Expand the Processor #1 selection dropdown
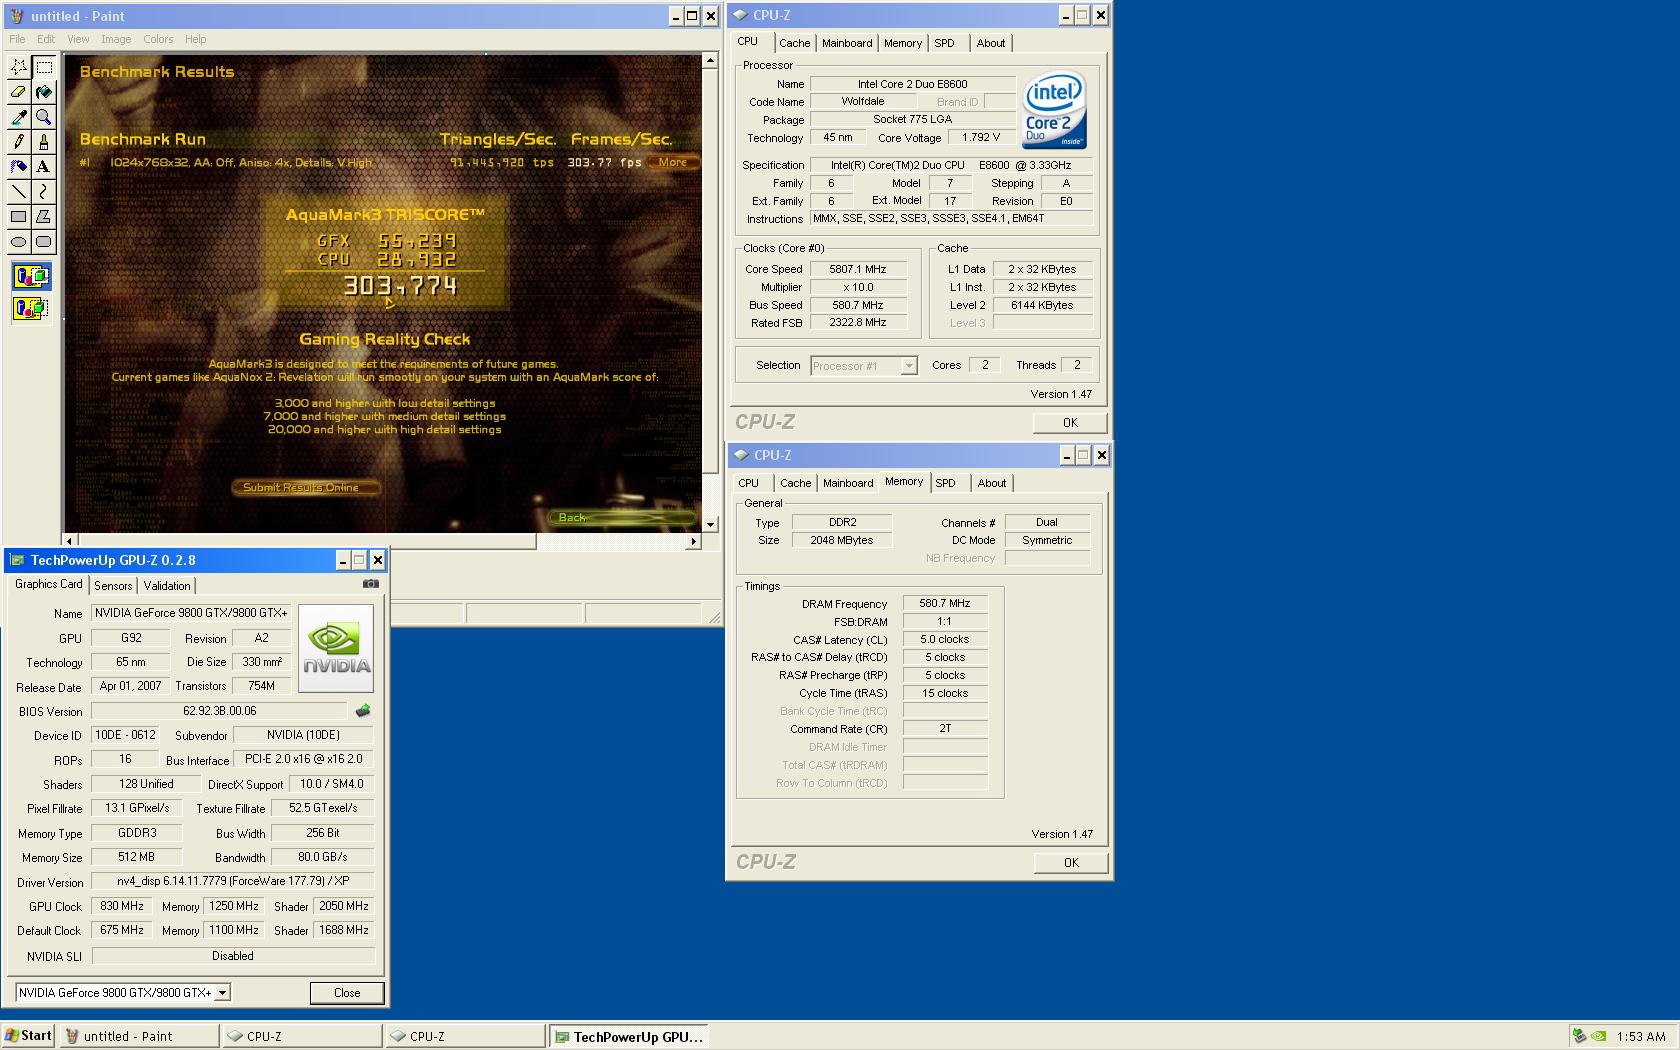1680x1050 pixels. [x=908, y=366]
